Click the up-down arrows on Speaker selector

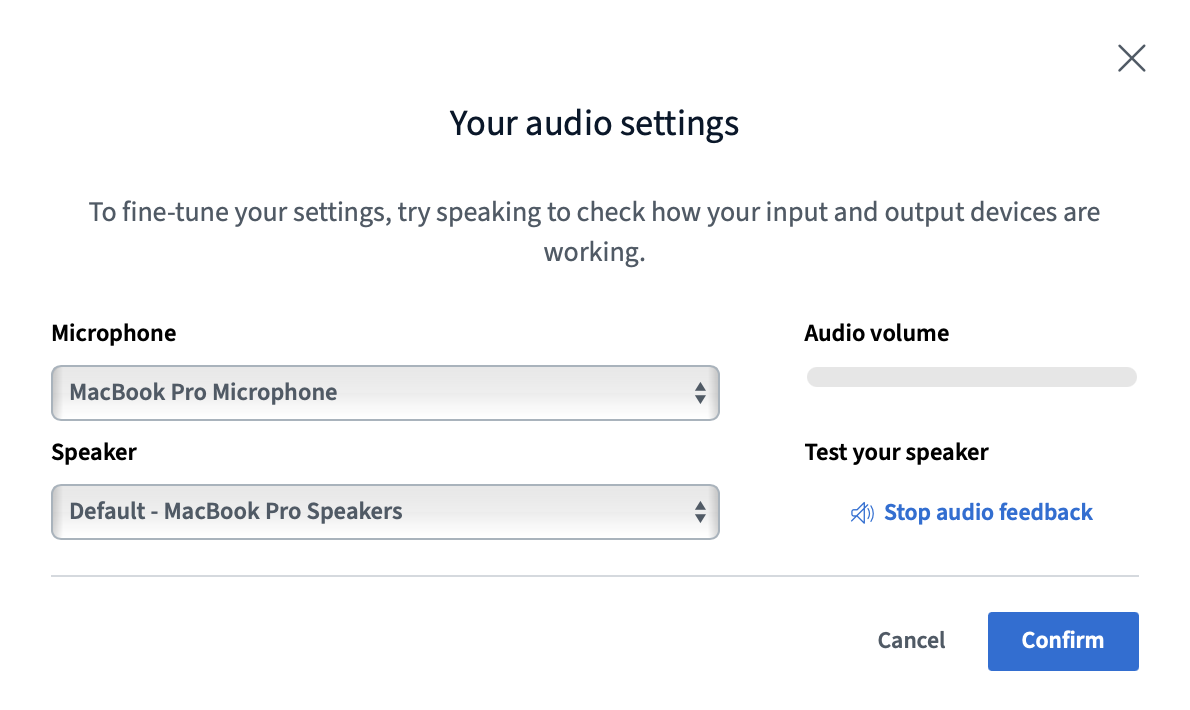coord(699,511)
